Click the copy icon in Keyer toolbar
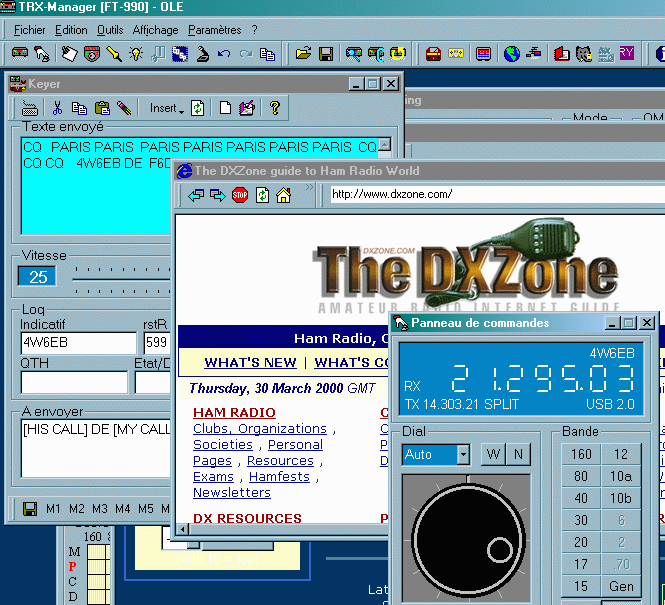This screenshot has height=605, width=665. point(79,108)
